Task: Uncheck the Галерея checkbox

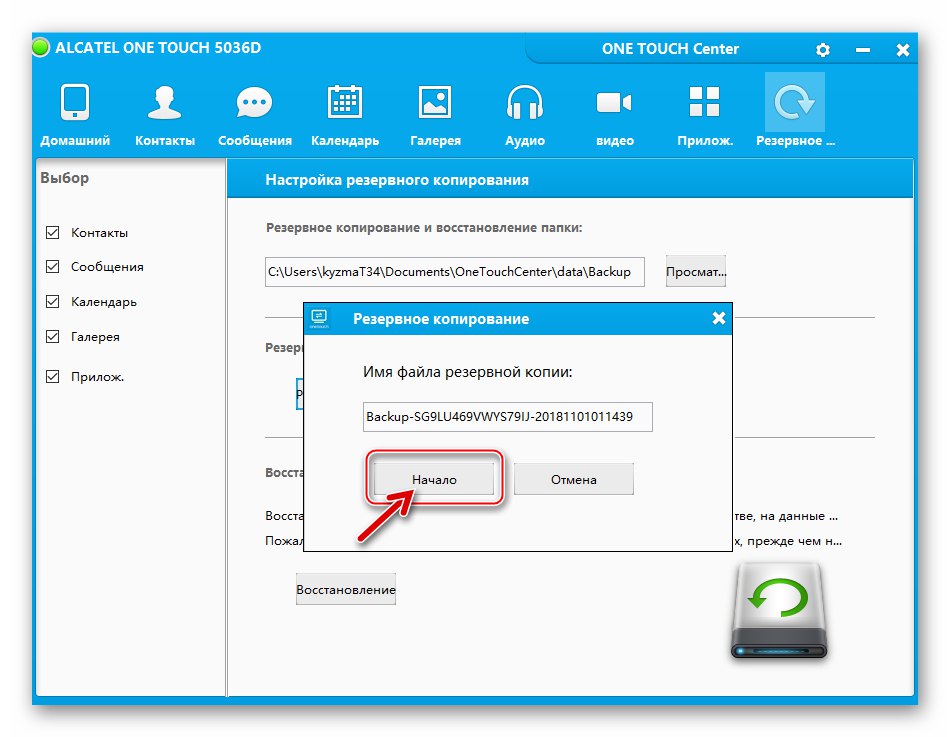Action: click(53, 336)
